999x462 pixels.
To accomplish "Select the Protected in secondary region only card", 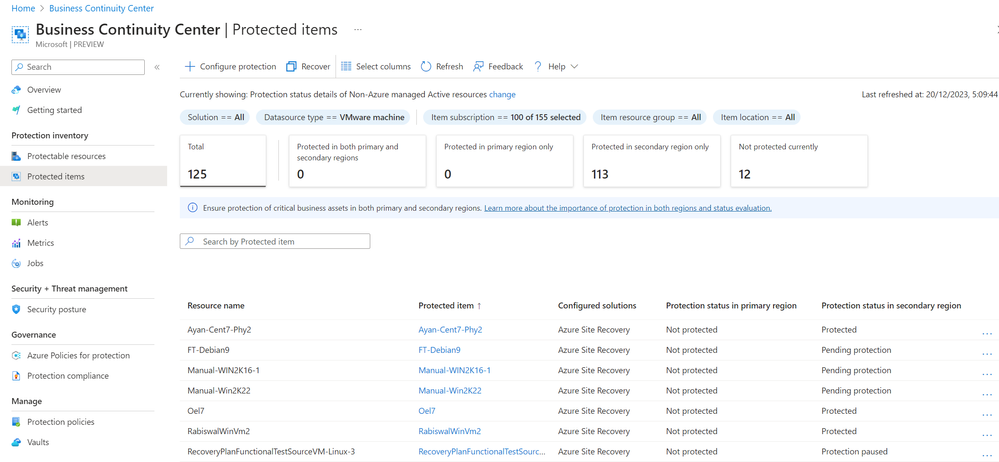I will tap(652, 161).
